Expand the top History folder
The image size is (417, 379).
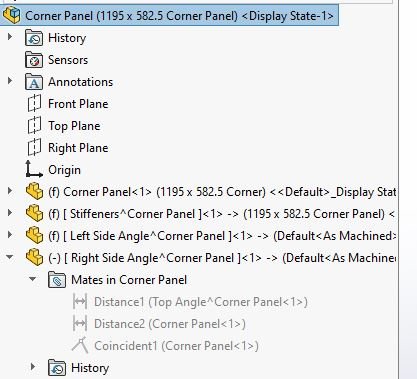[x=10, y=36]
